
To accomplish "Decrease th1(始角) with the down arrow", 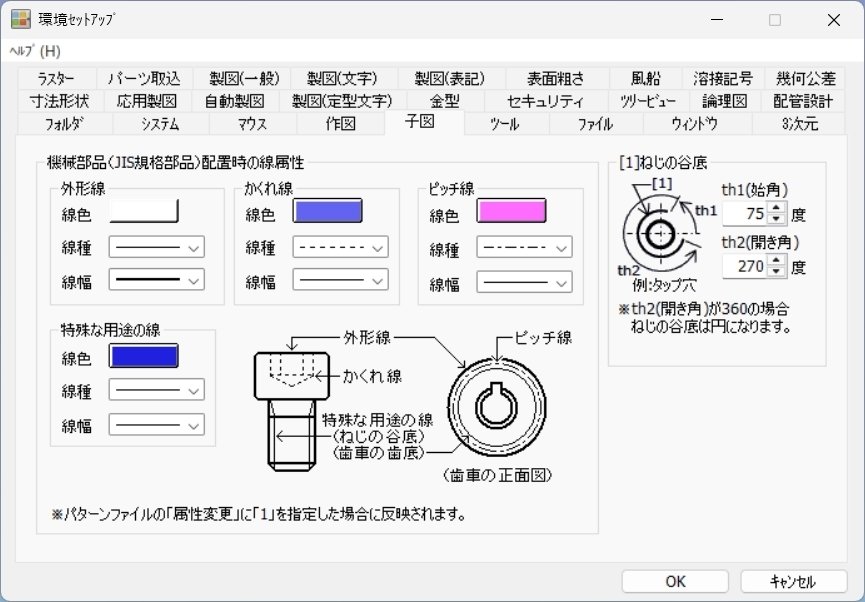I will pos(777,219).
